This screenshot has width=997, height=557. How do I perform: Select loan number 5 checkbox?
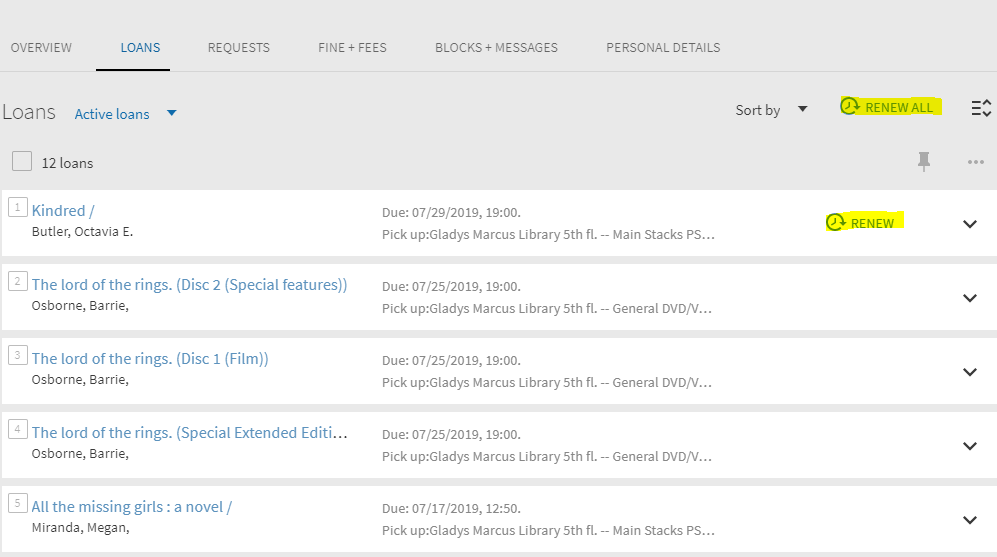coord(17,504)
